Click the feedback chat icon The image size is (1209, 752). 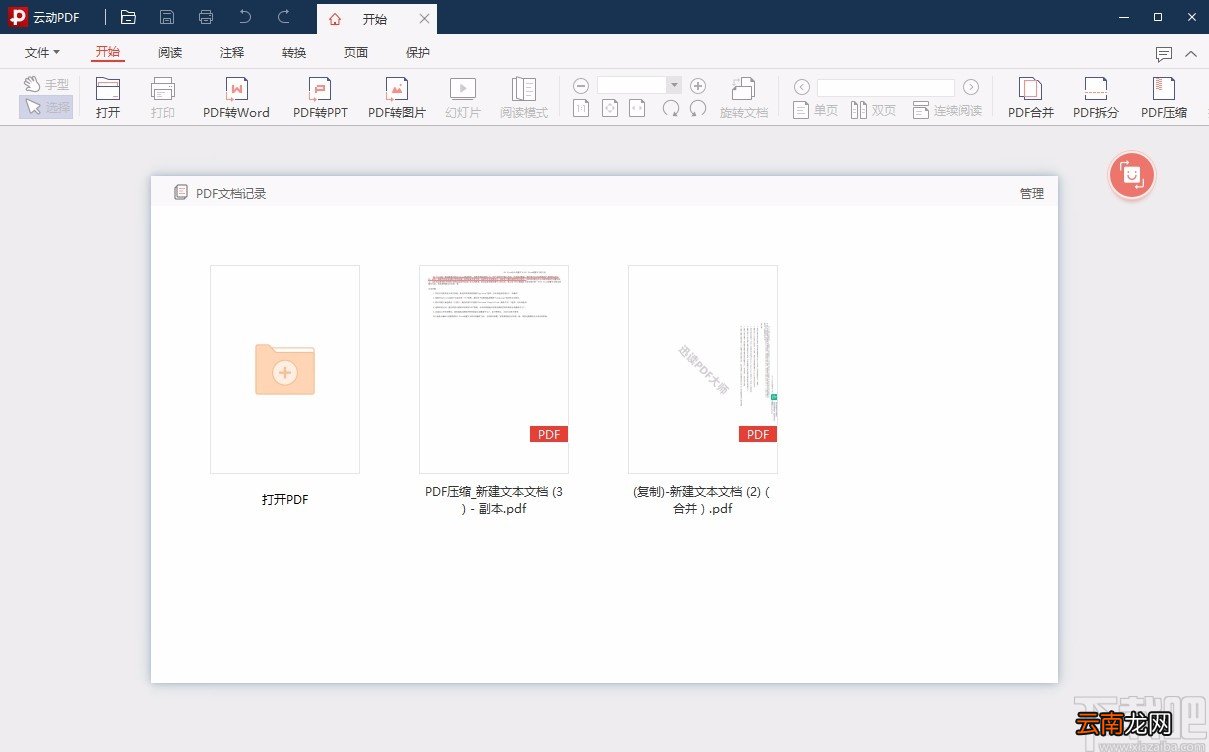click(x=1164, y=54)
